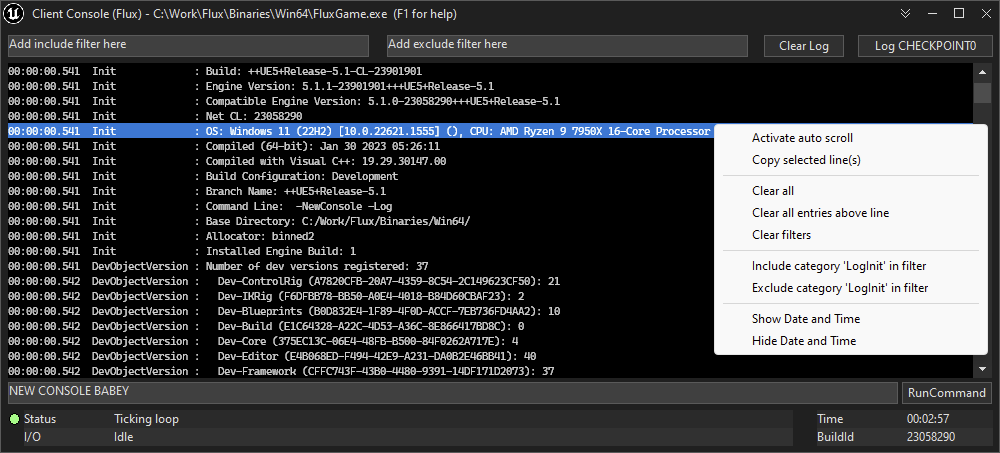Viewport: 1000px width, 453px height.
Task: Click the RunCommand button
Action: click(947, 392)
